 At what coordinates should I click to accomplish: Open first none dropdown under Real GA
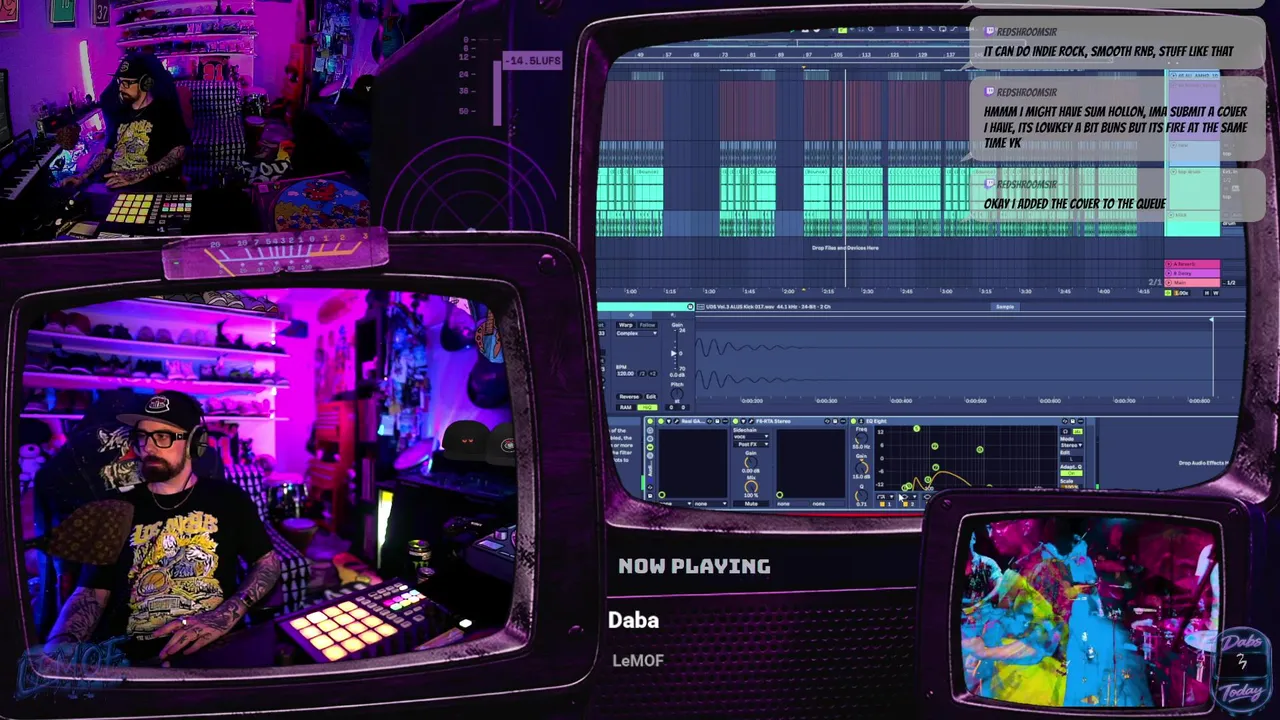[x=675, y=504]
